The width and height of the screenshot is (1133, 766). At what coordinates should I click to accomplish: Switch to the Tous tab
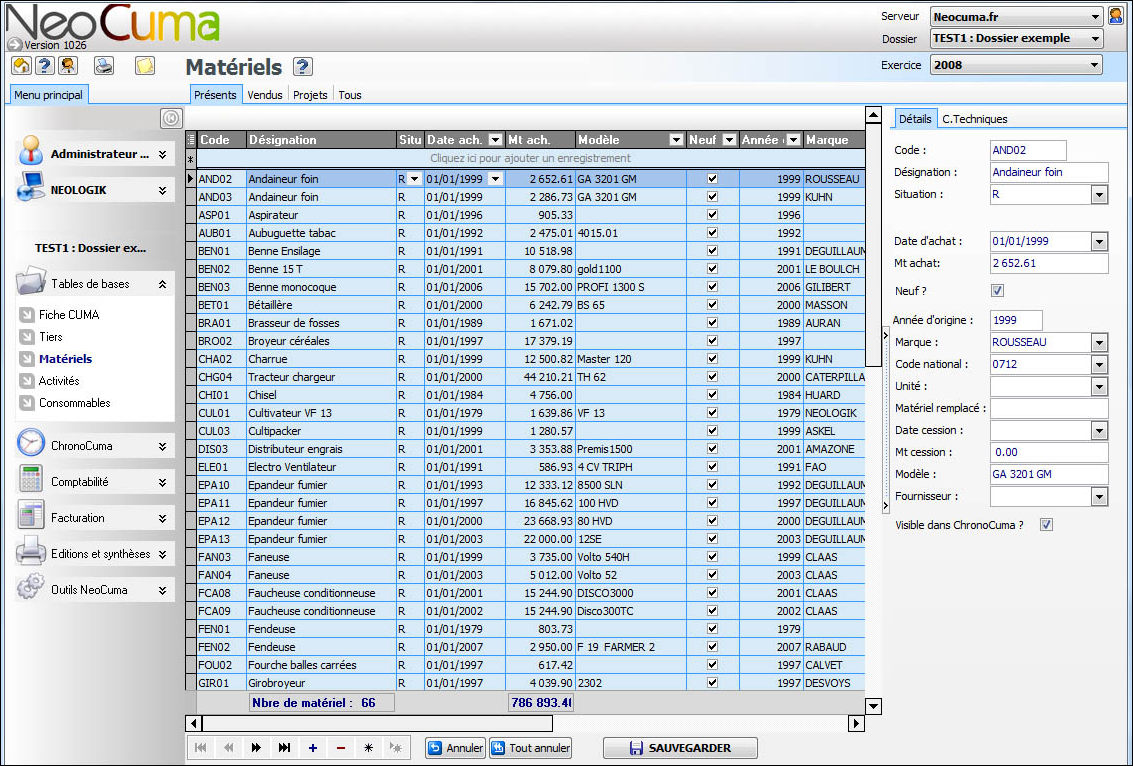point(350,95)
